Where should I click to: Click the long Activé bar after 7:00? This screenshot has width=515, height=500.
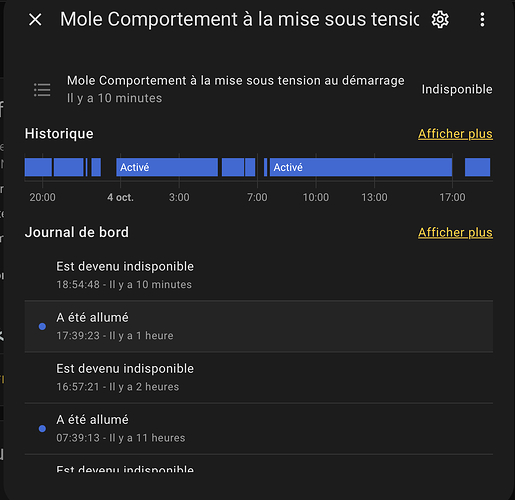coord(361,167)
